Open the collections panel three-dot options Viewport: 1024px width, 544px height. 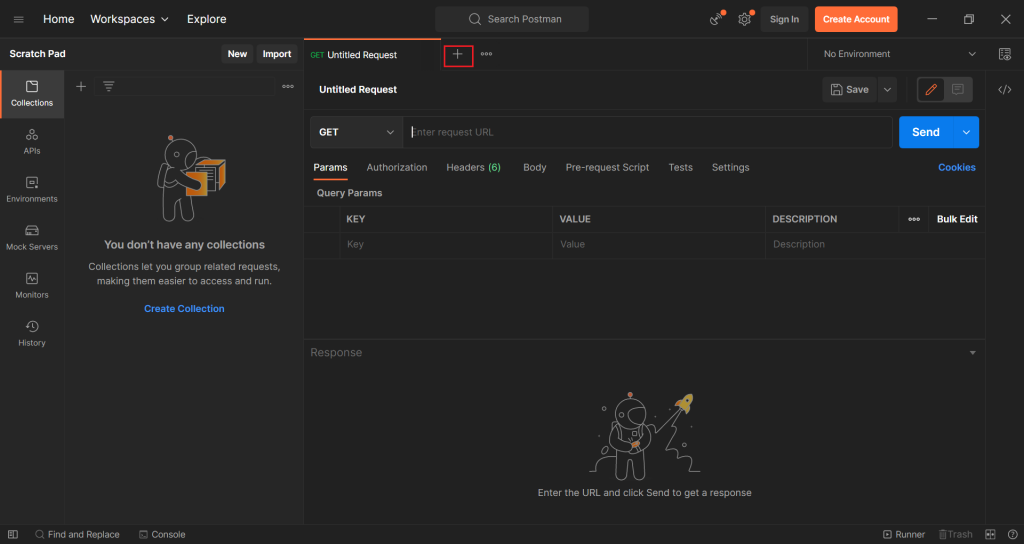point(288,86)
